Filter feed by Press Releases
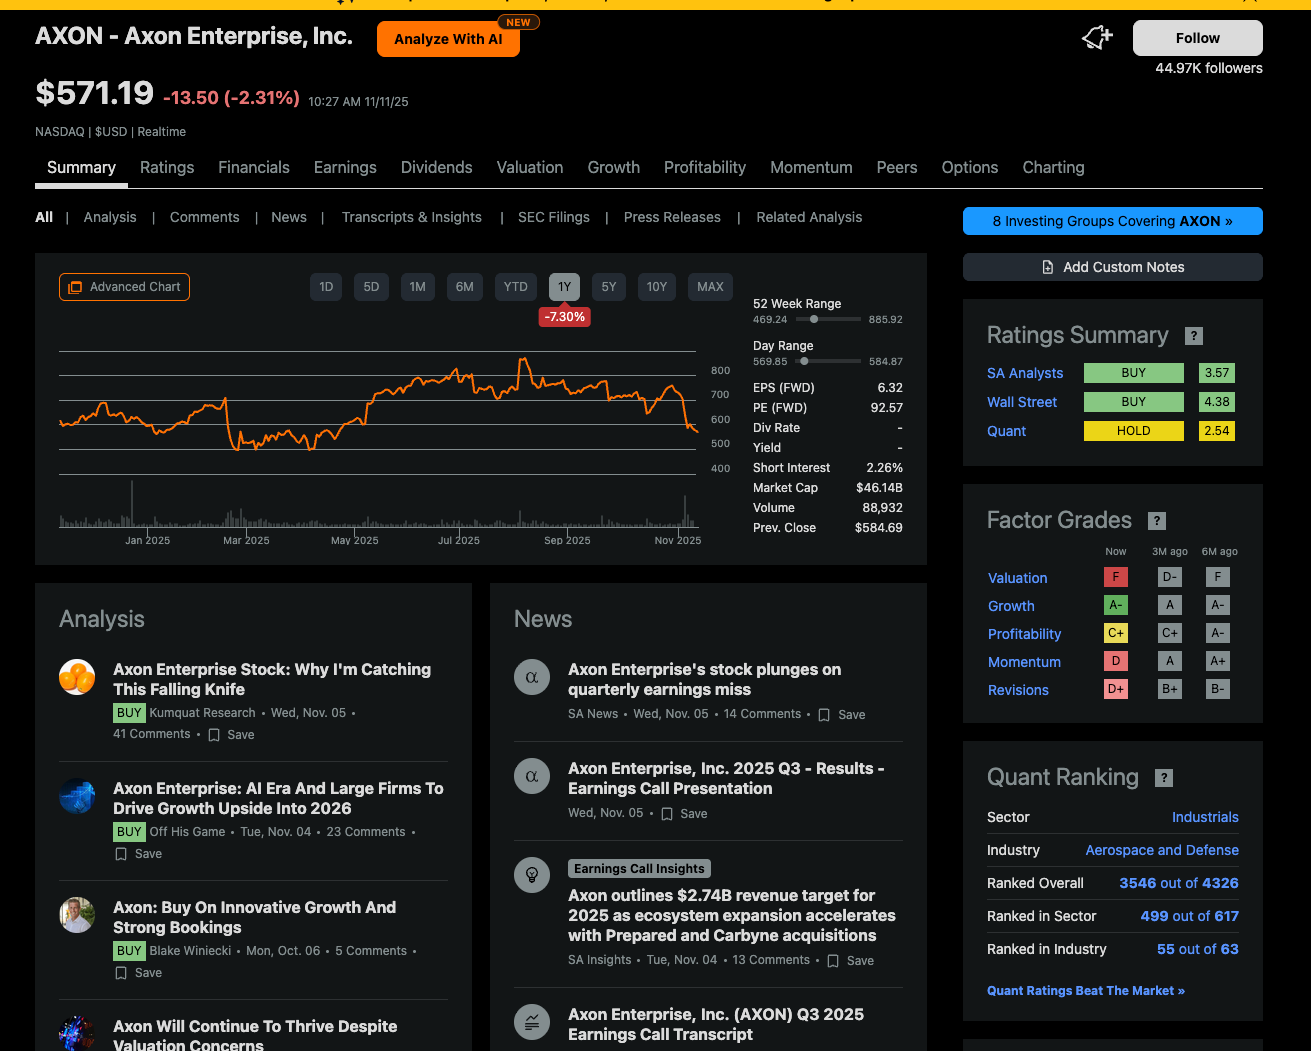 (x=672, y=217)
